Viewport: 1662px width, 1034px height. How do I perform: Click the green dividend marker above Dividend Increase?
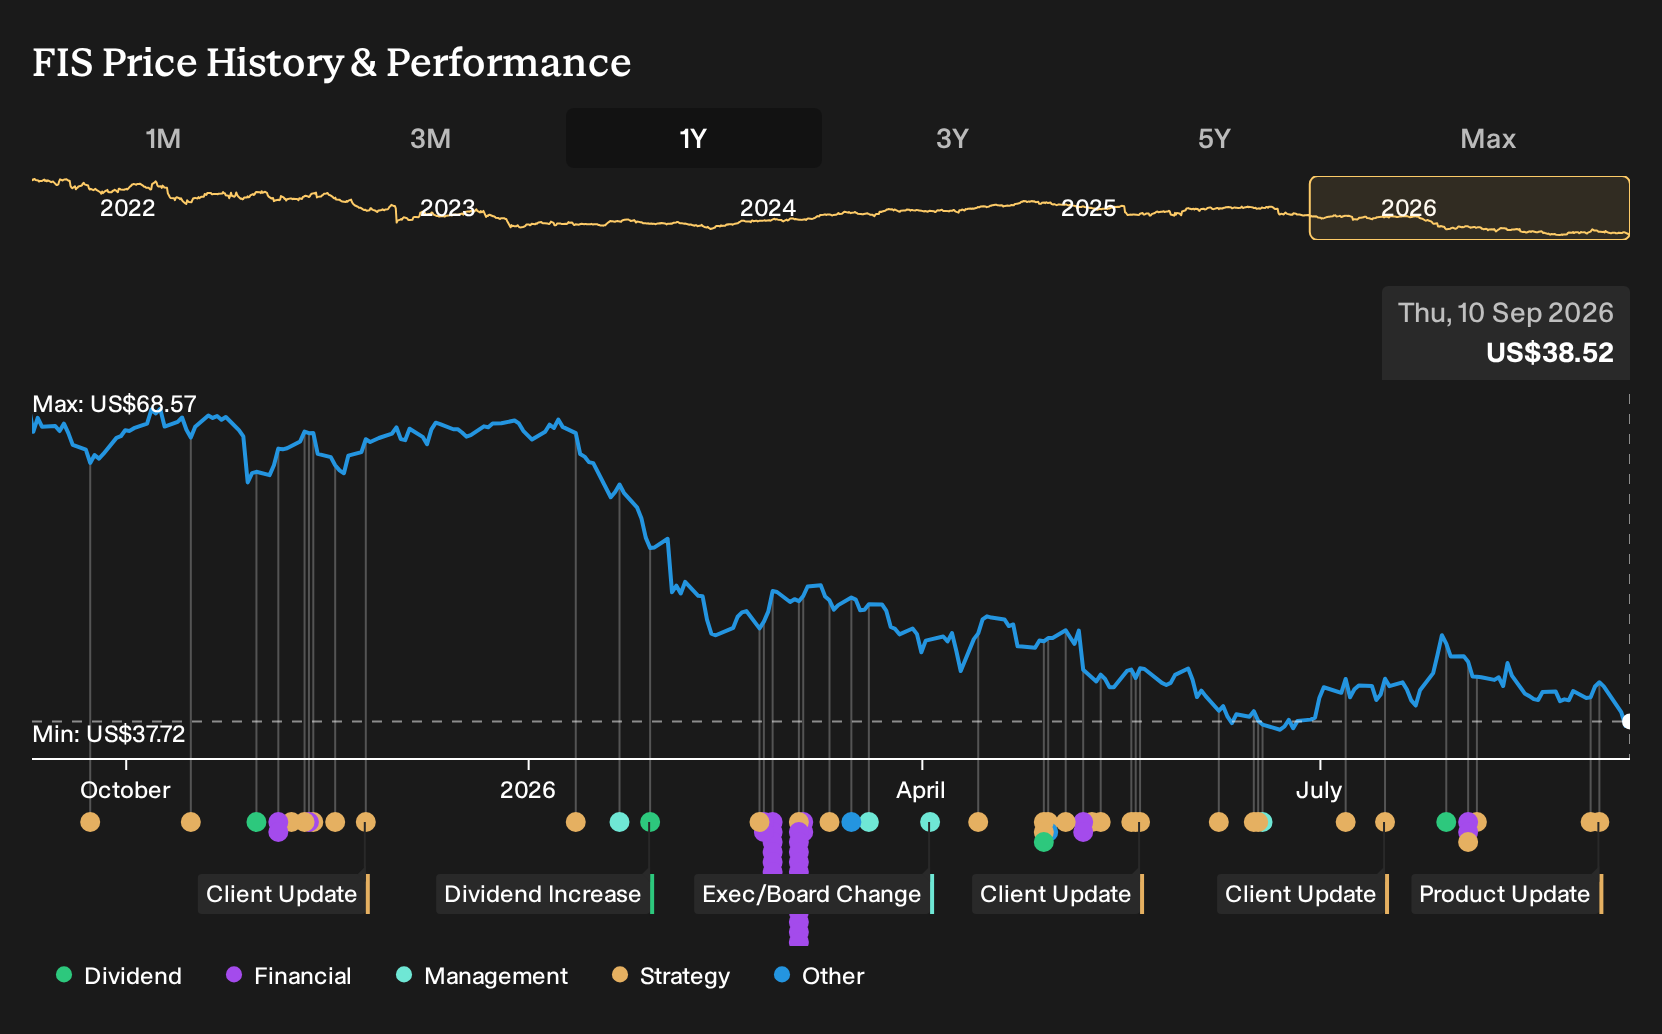click(x=650, y=822)
